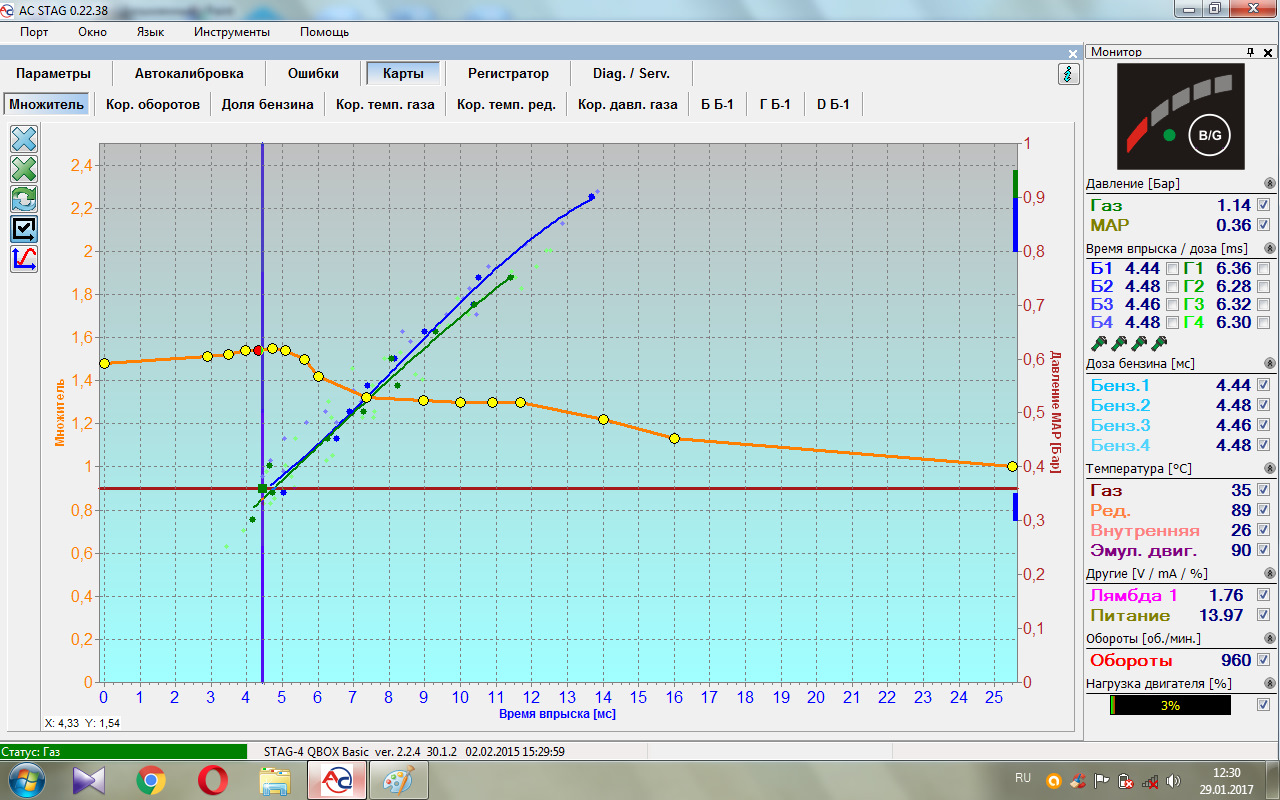Switch to the Автокалибровка tab
1280x800 pixels.
(x=189, y=74)
